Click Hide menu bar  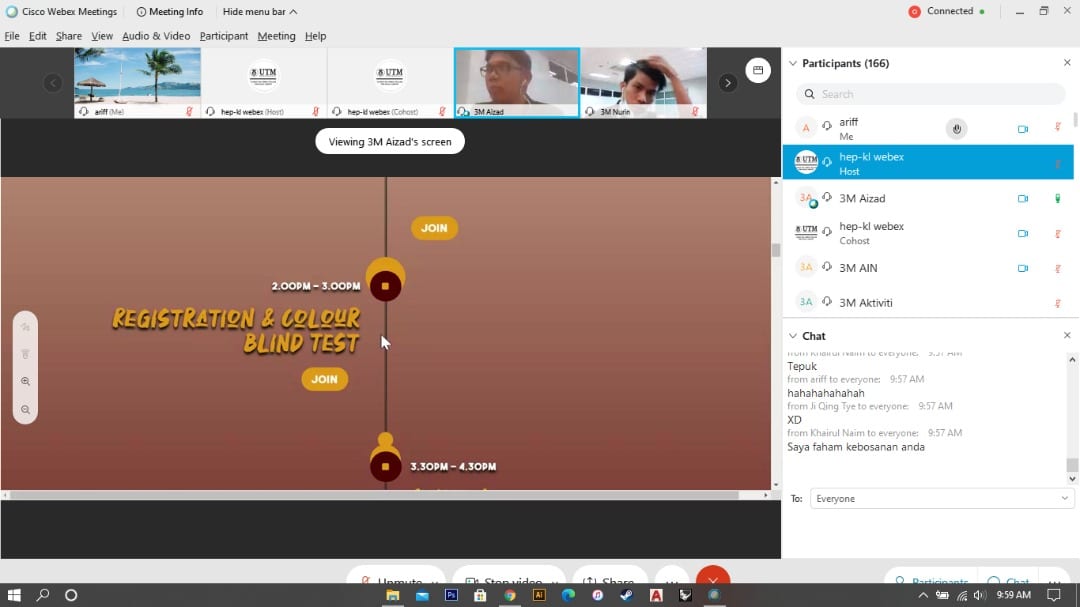click(x=259, y=12)
